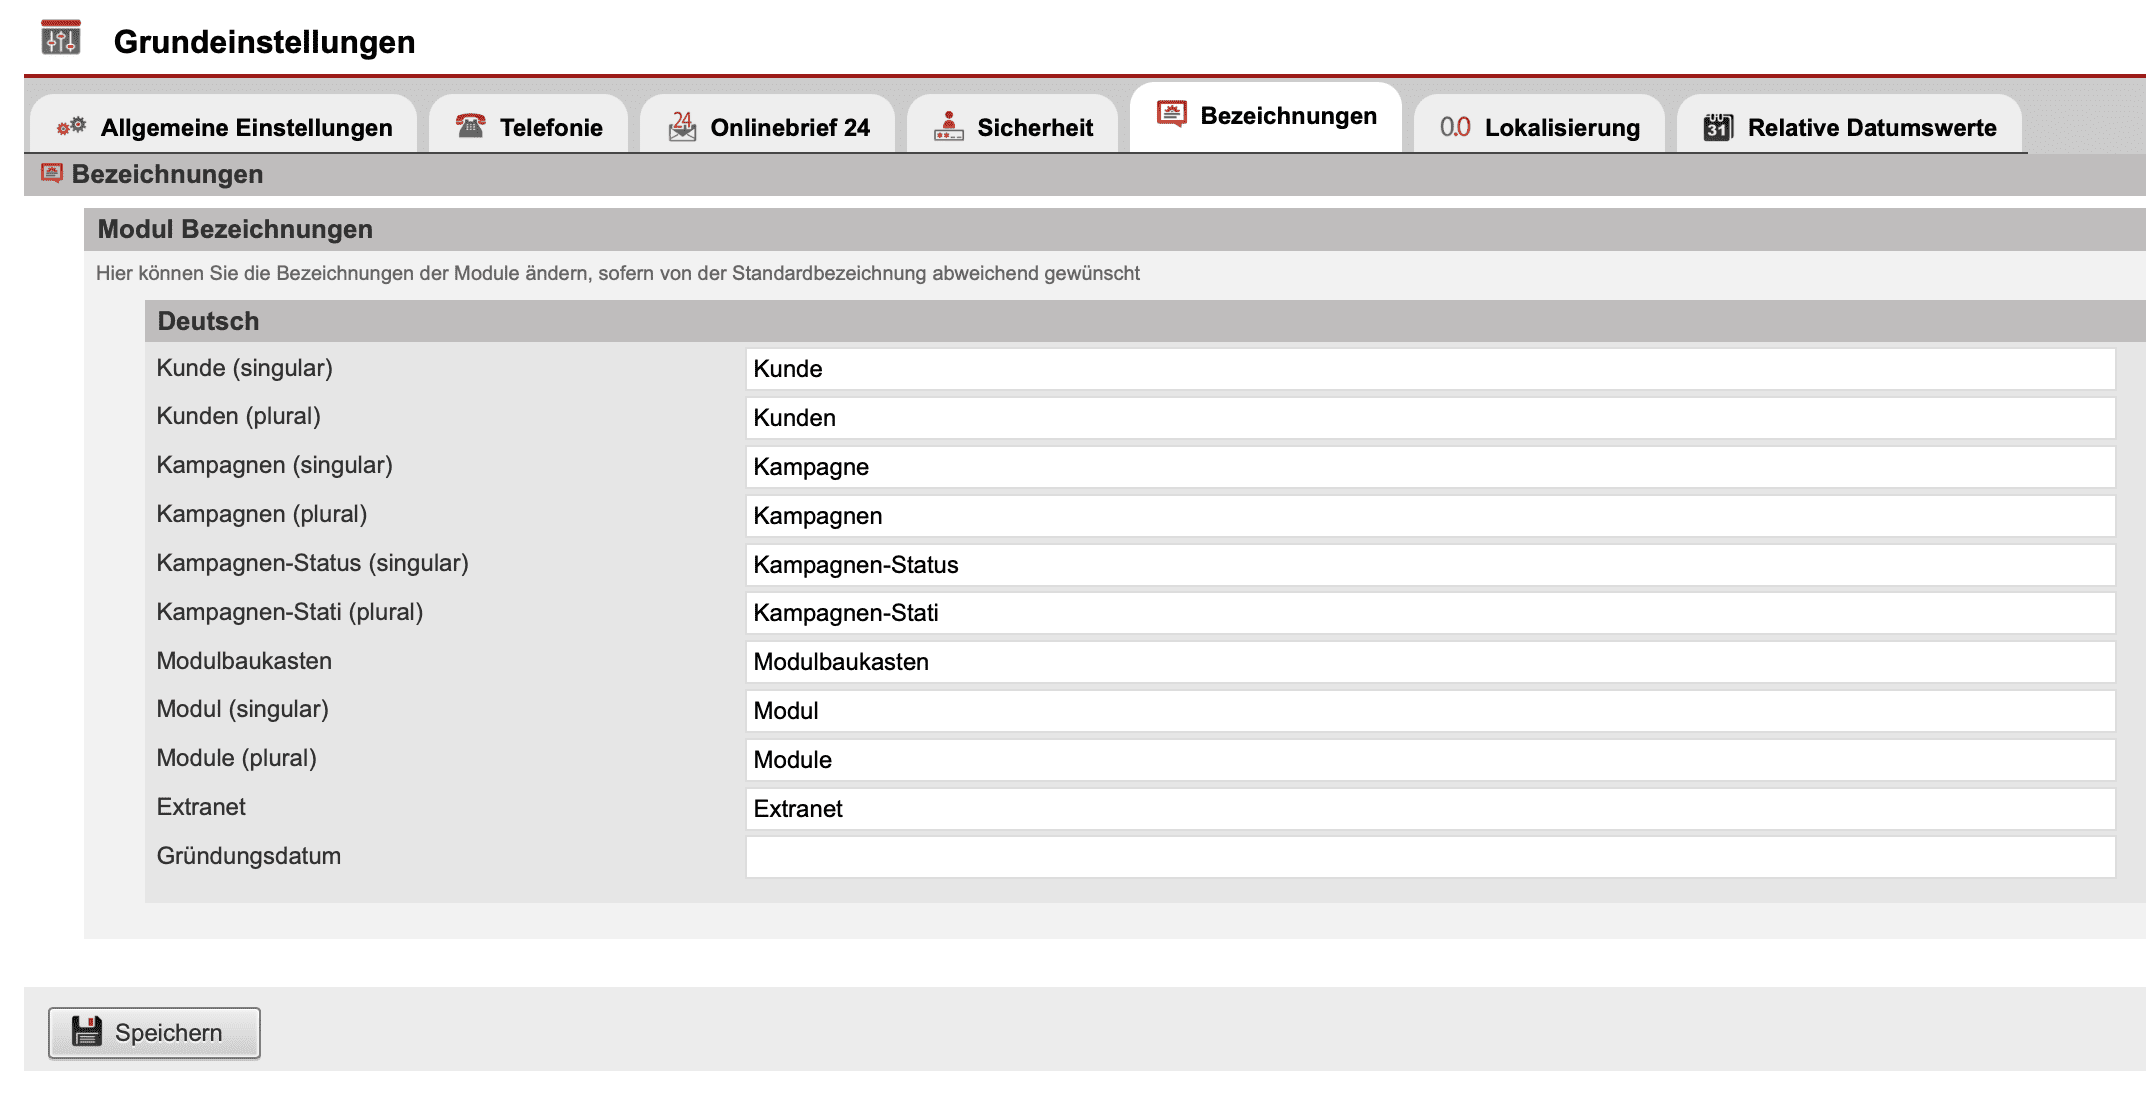Click the Module (plural) input field
The width and height of the screenshot is (2146, 1100).
pos(1430,760)
